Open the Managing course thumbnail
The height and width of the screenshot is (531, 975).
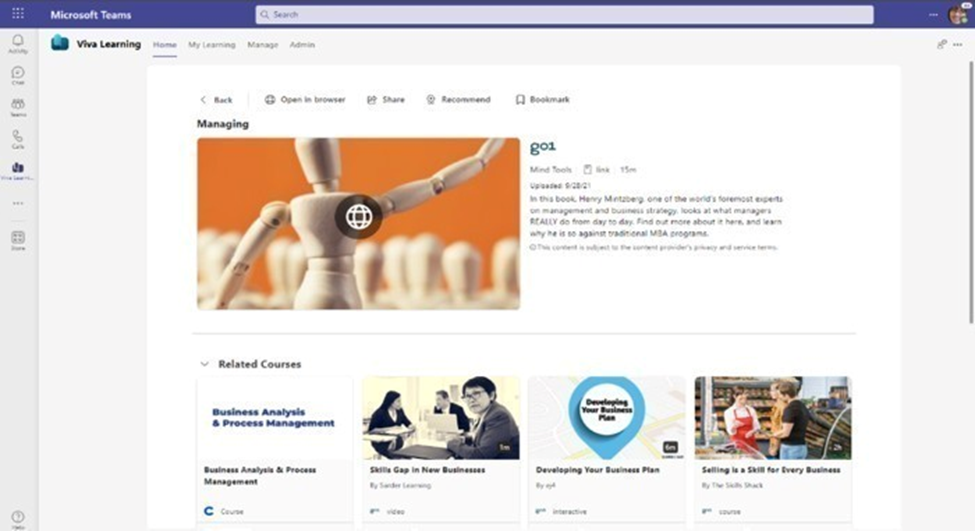pos(358,224)
